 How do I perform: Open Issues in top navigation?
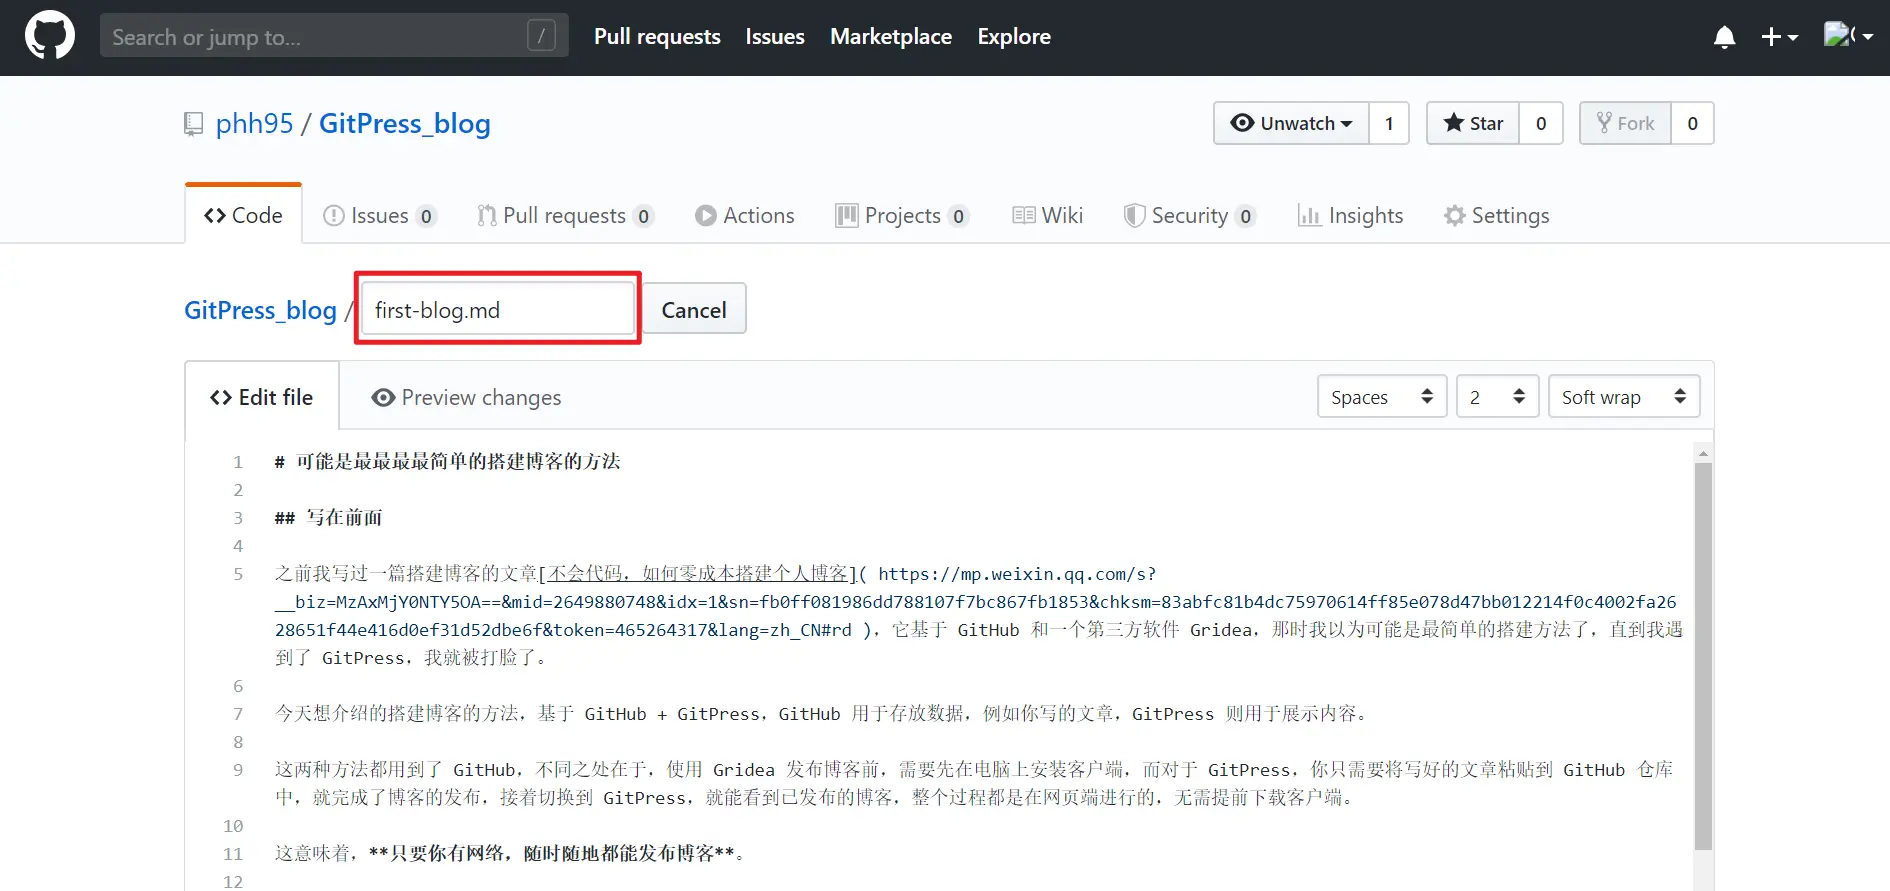tap(775, 37)
